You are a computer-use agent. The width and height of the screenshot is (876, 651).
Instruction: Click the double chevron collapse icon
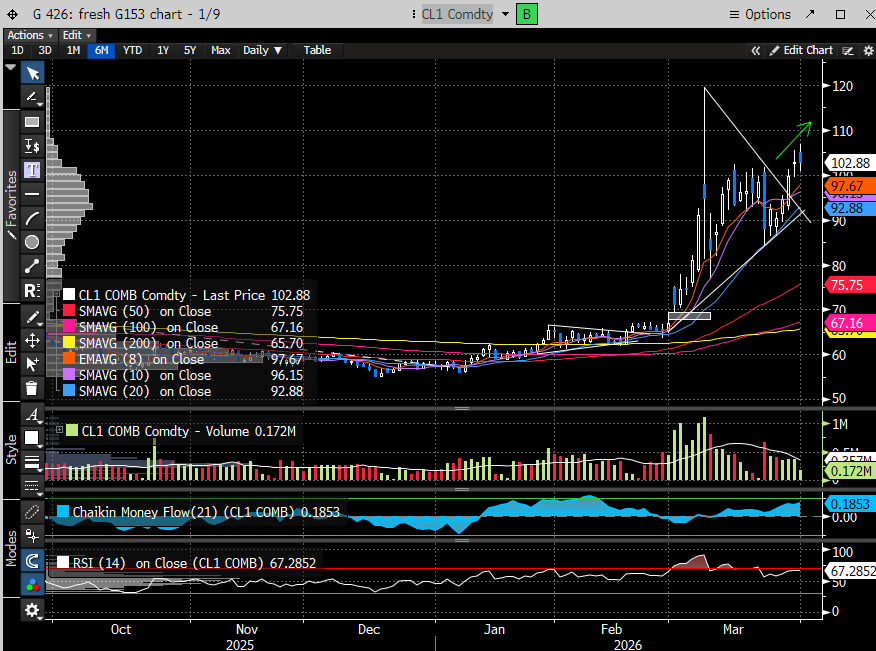[x=755, y=51]
